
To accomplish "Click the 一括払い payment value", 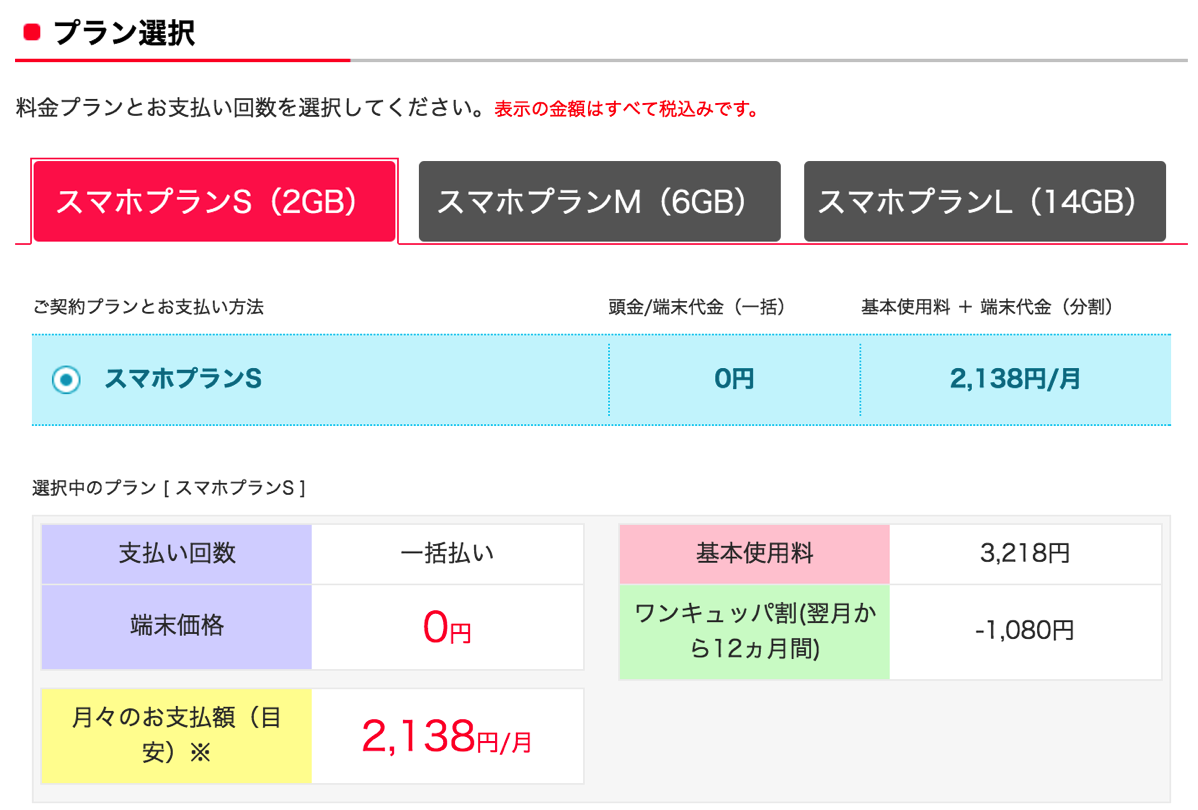I will pyautogui.click(x=447, y=554).
